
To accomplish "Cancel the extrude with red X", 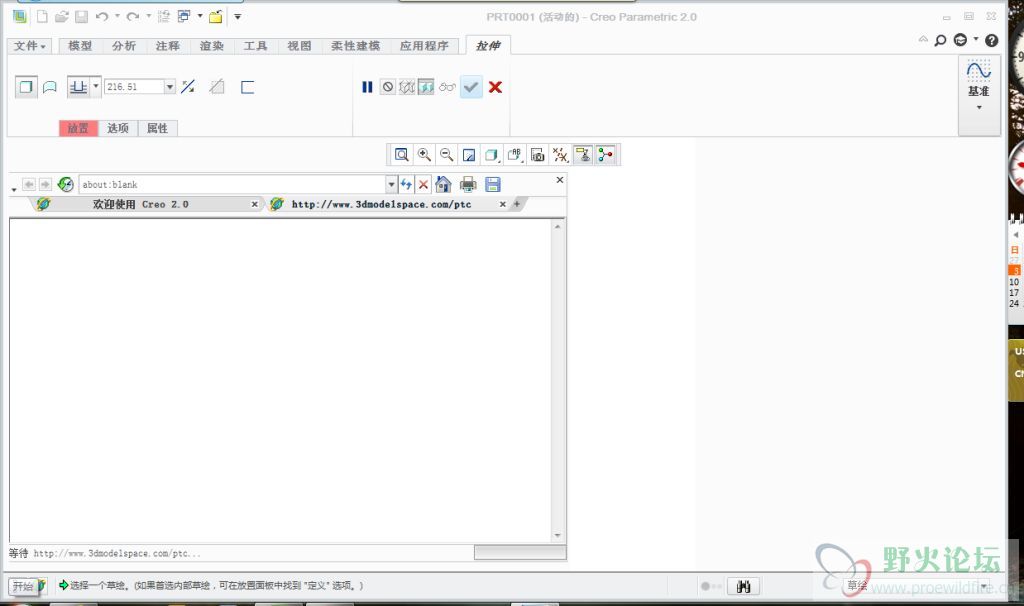I will click(x=496, y=87).
